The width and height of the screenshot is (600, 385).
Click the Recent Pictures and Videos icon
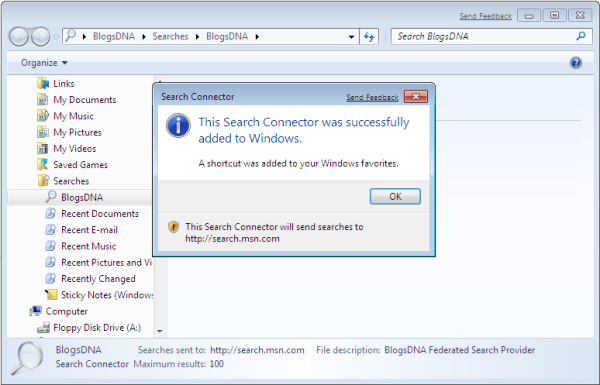[51, 262]
